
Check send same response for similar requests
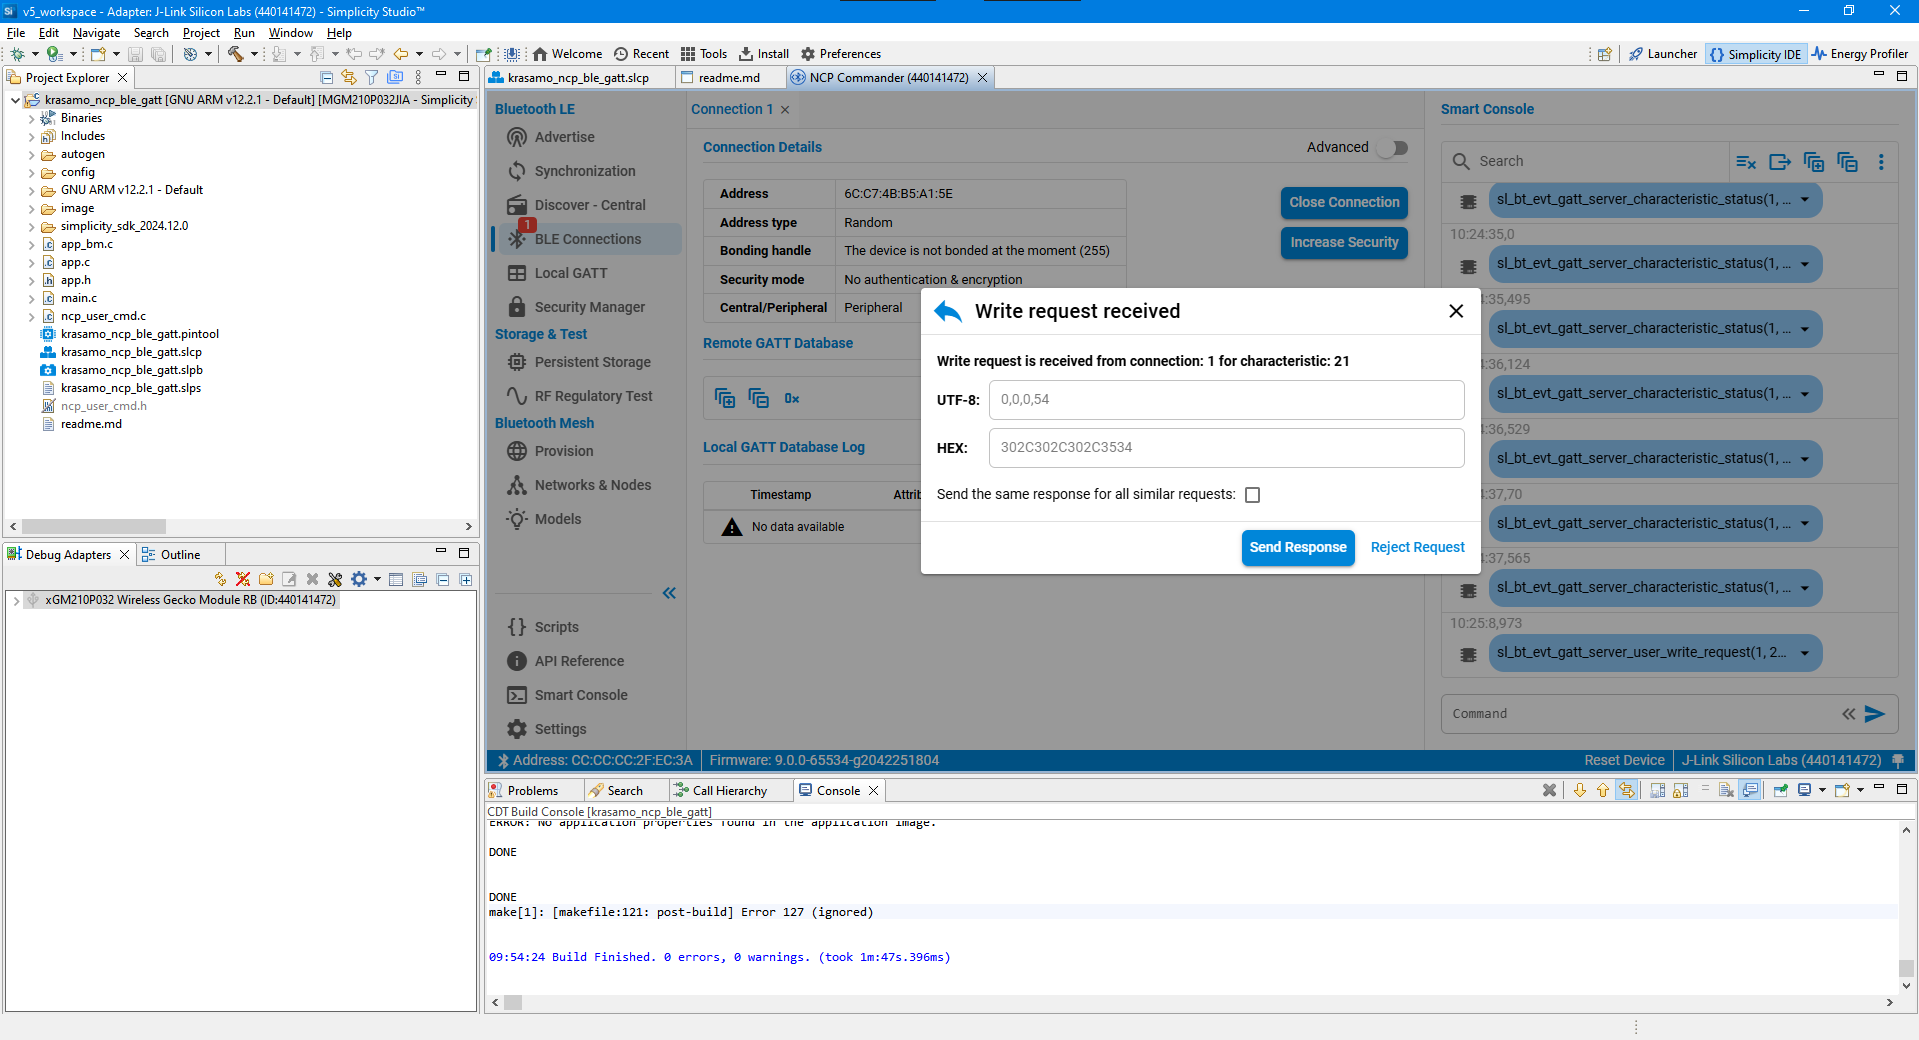coord(1252,495)
